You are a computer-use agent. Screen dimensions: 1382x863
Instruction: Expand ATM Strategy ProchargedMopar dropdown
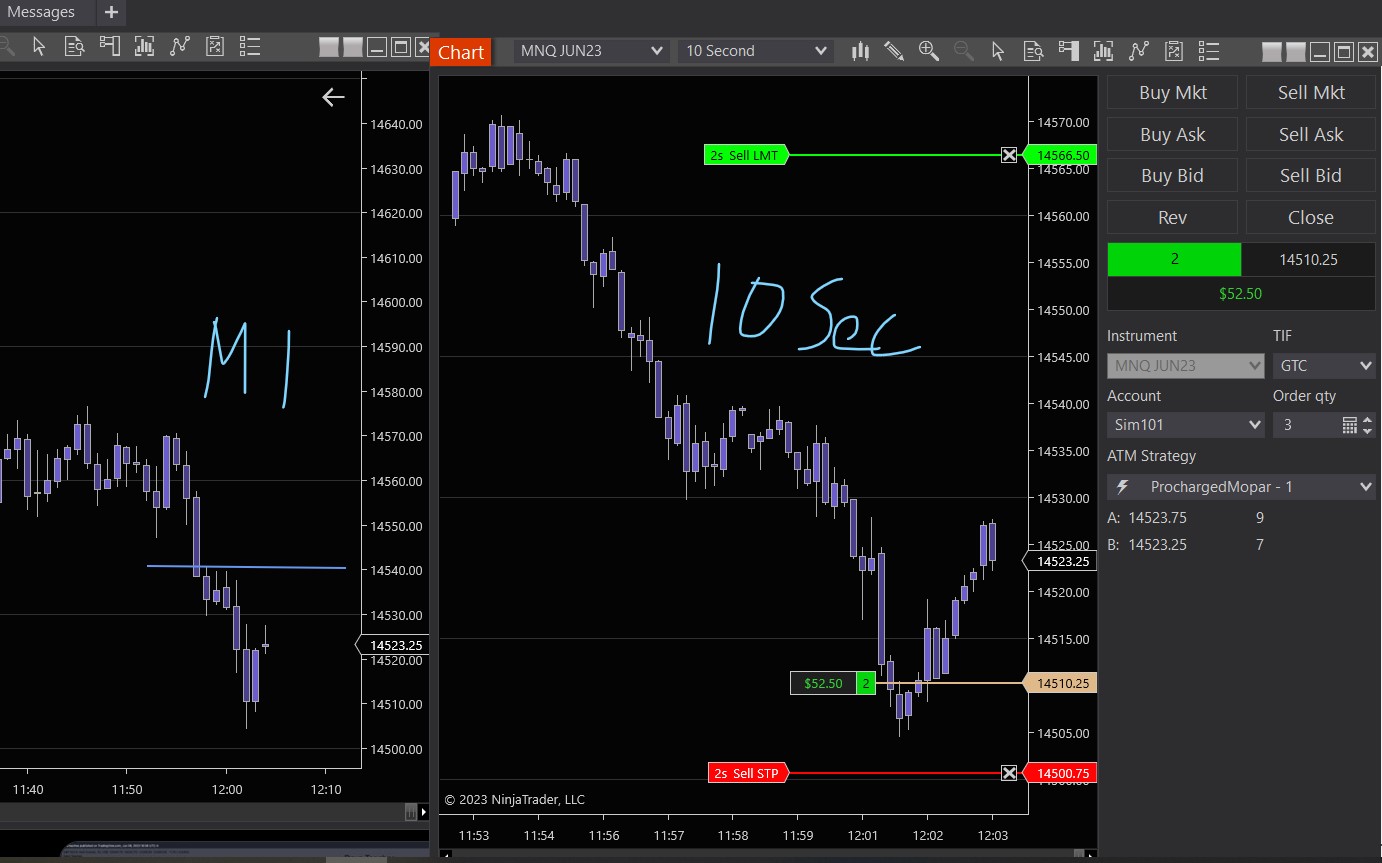[x=1241, y=487]
